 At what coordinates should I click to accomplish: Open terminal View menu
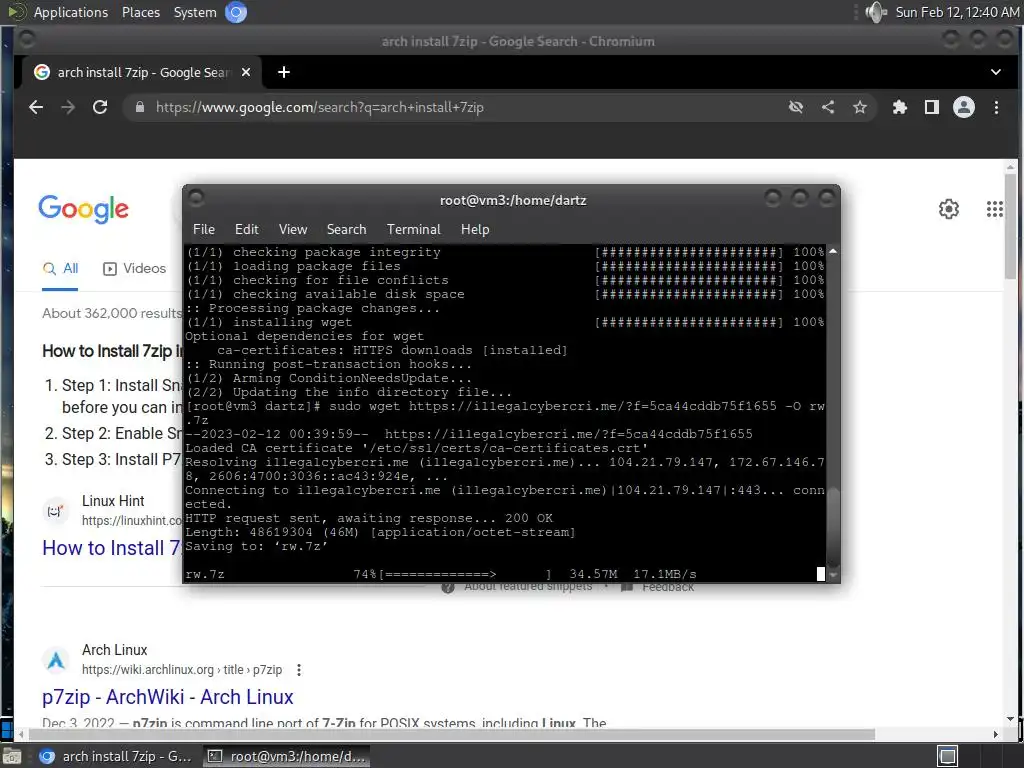tap(293, 229)
